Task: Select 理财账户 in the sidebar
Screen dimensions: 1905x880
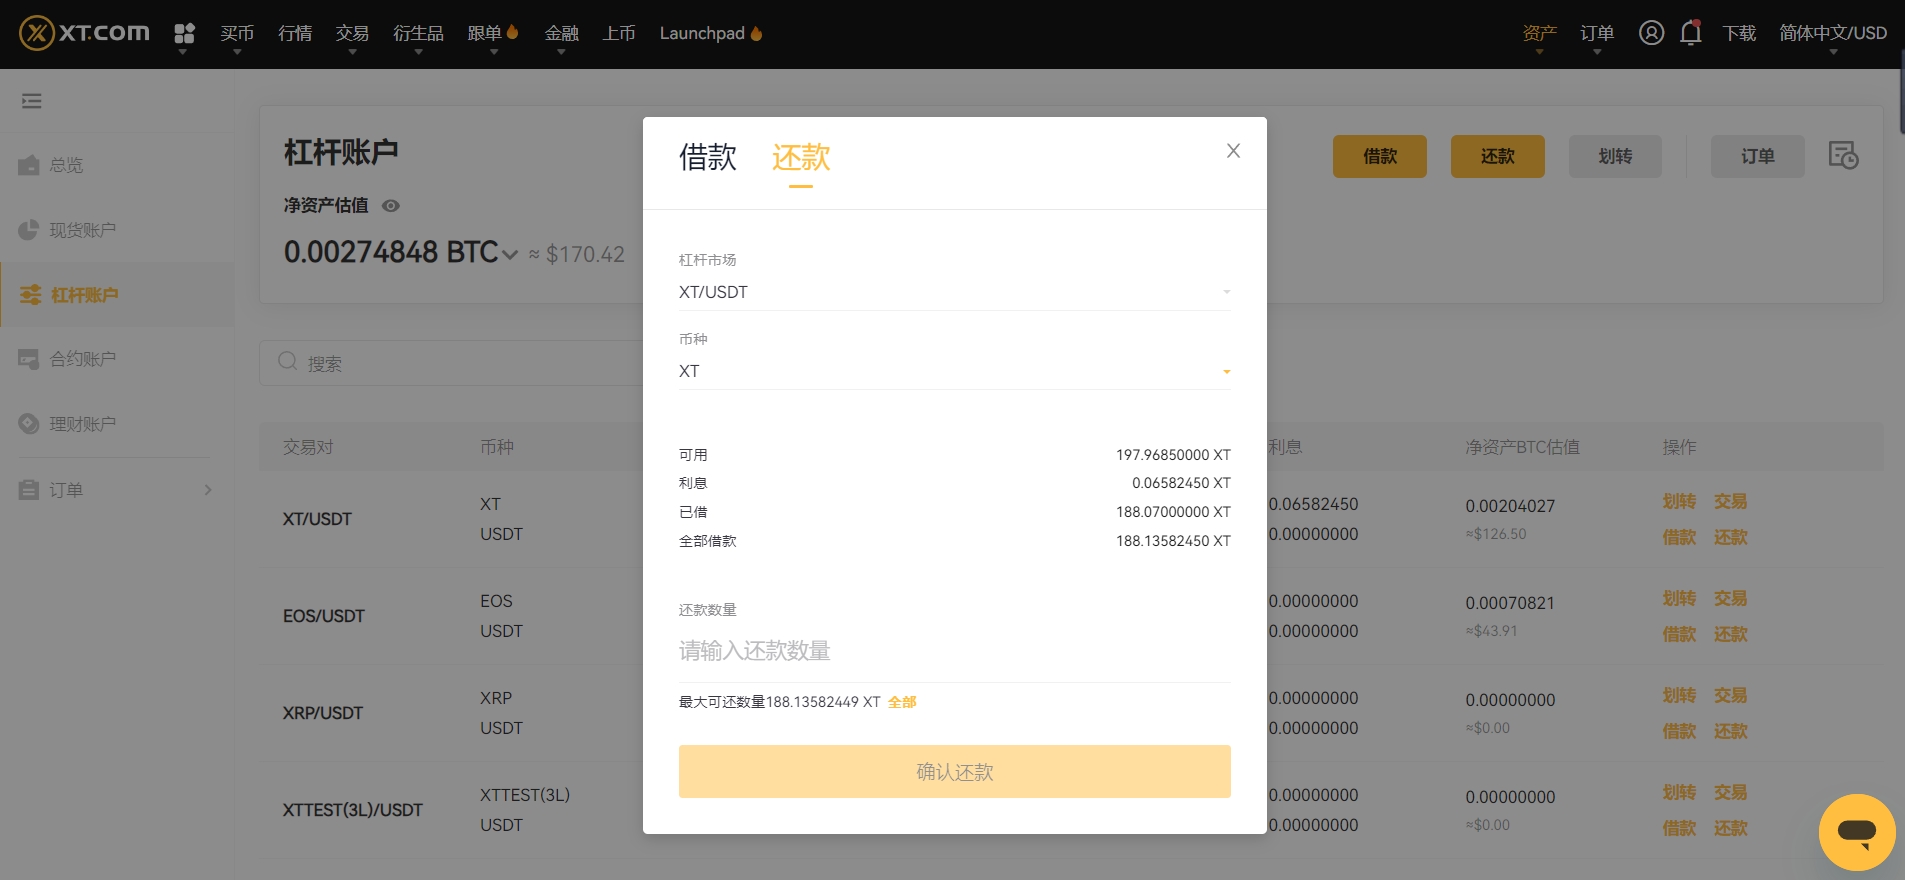Action: [x=83, y=424]
